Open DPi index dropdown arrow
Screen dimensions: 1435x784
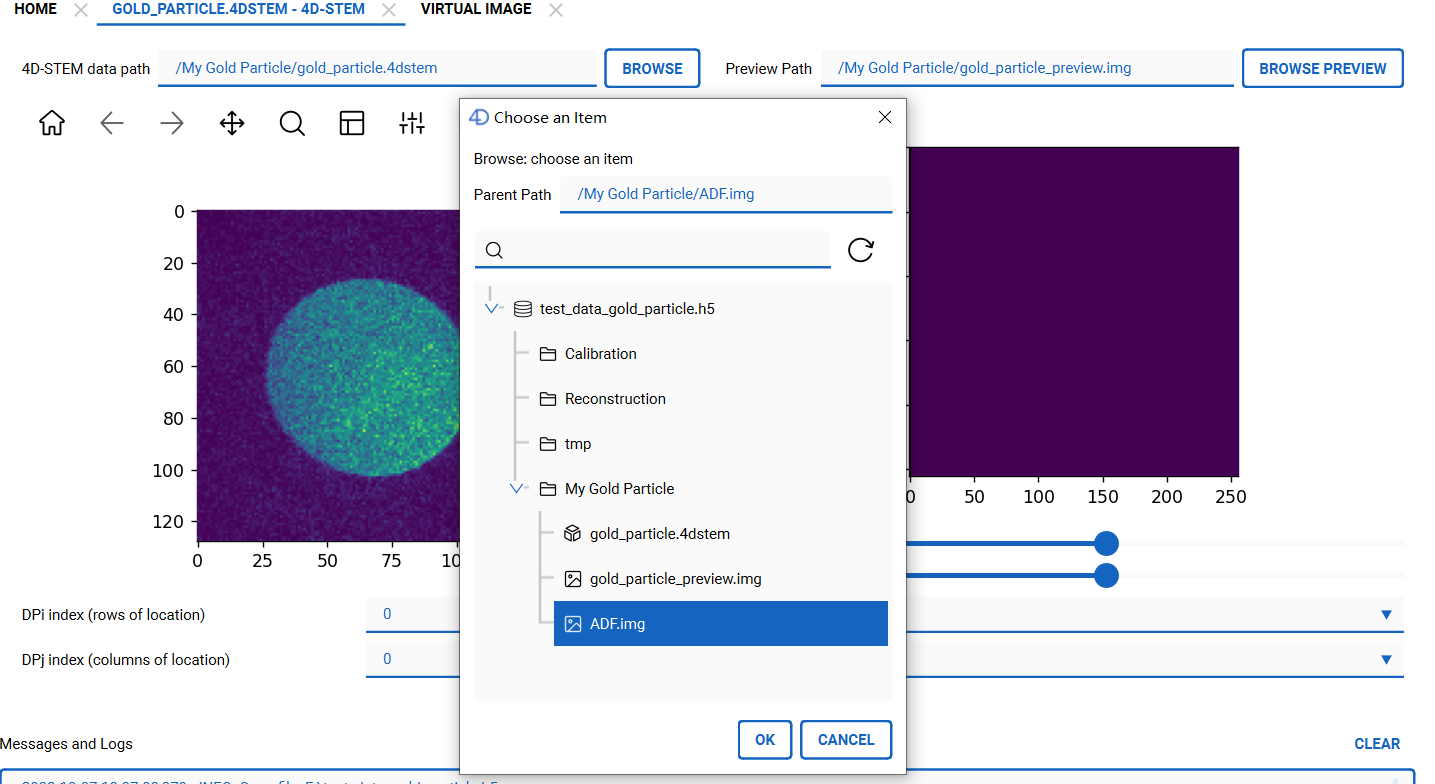click(1386, 615)
